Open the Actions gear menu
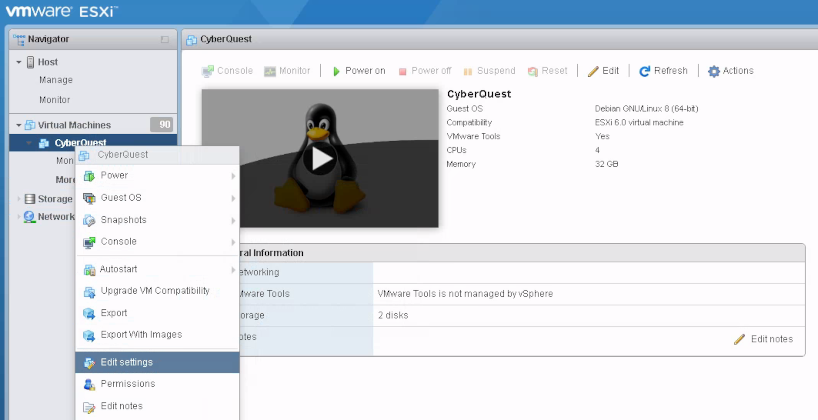The image size is (818, 420). click(x=731, y=71)
